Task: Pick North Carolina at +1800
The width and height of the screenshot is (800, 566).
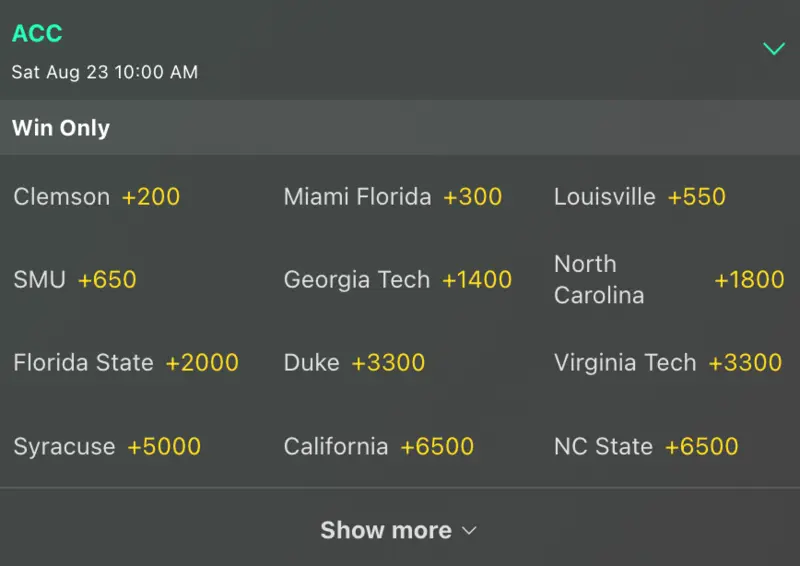Action: pyautogui.click(x=668, y=280)
